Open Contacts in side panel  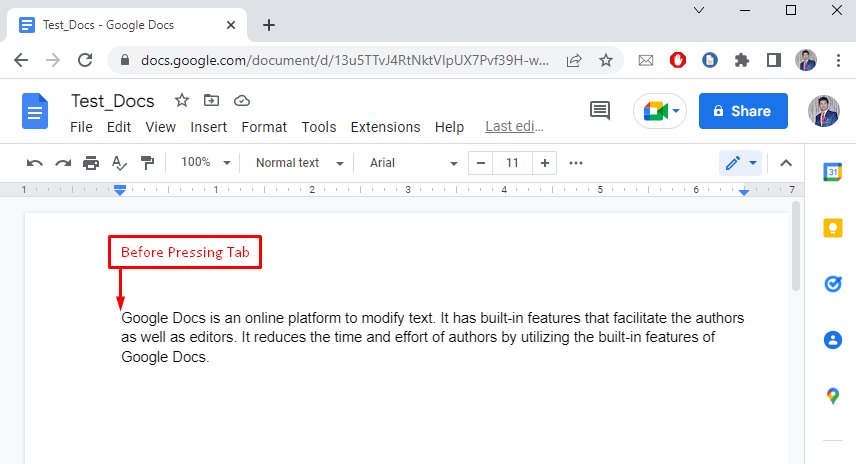[x=833, y=340]
